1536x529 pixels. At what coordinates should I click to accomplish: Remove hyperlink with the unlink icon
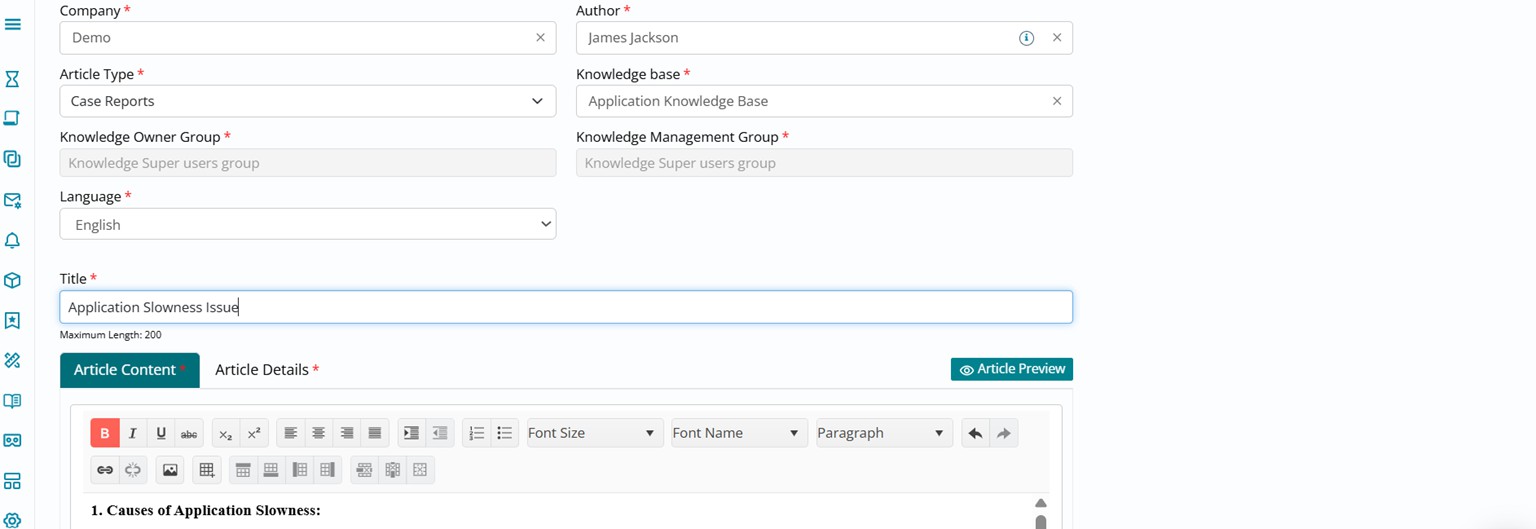click(x=133, y=470)
